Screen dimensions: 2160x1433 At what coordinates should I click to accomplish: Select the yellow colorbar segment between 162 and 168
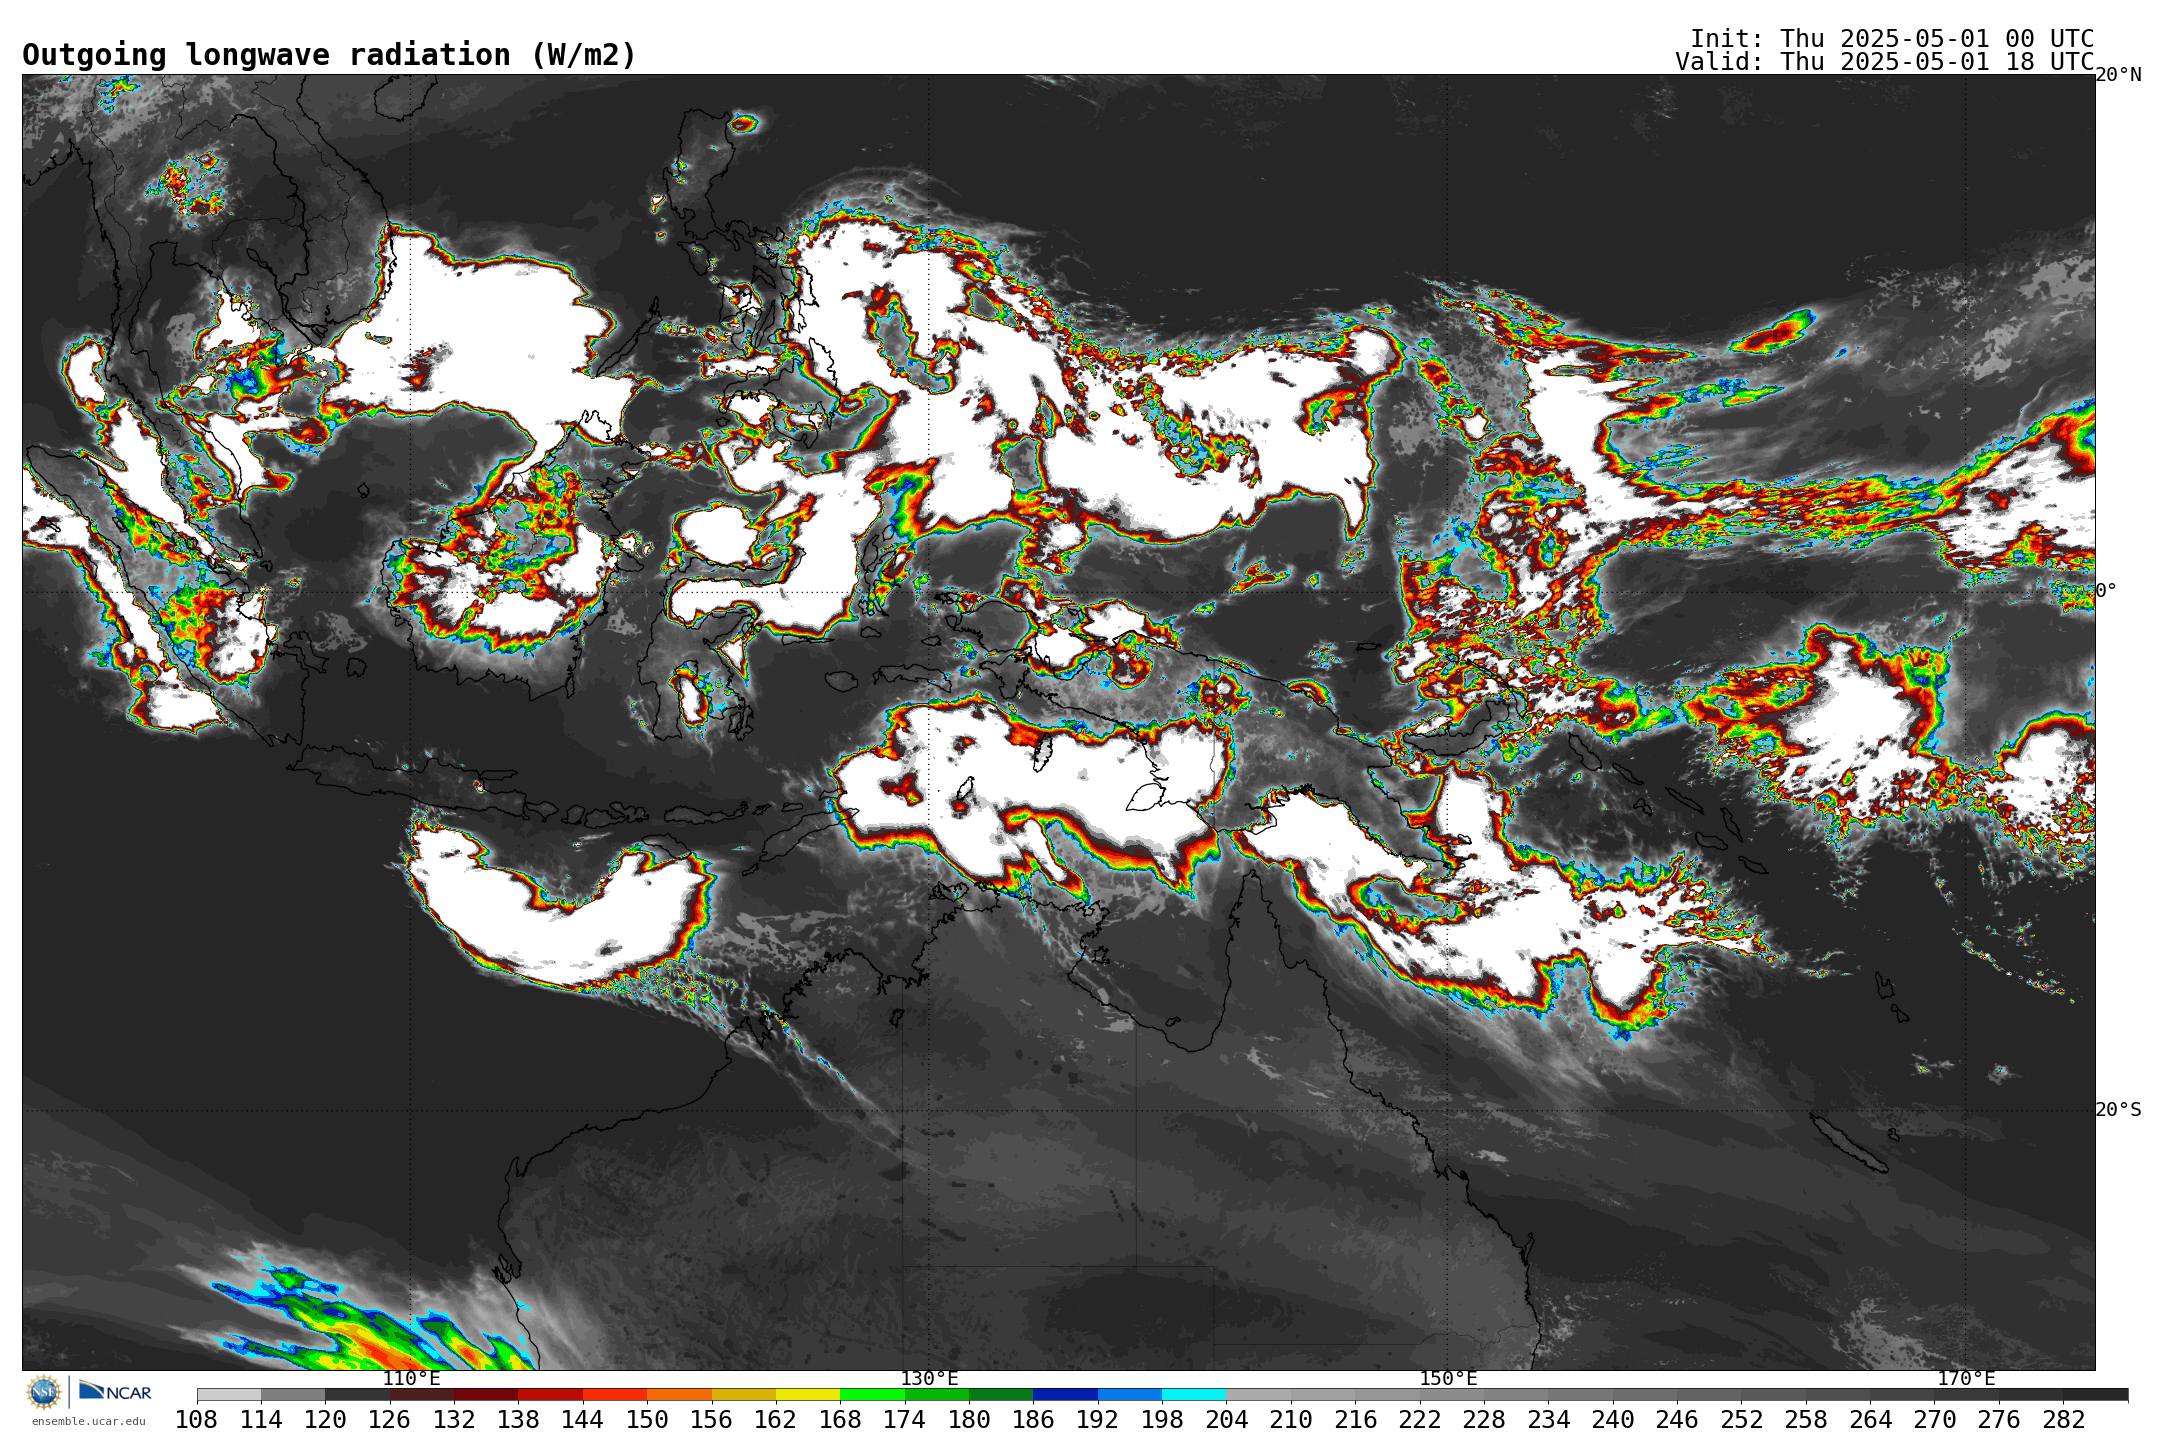click(x=808, y=1394)
